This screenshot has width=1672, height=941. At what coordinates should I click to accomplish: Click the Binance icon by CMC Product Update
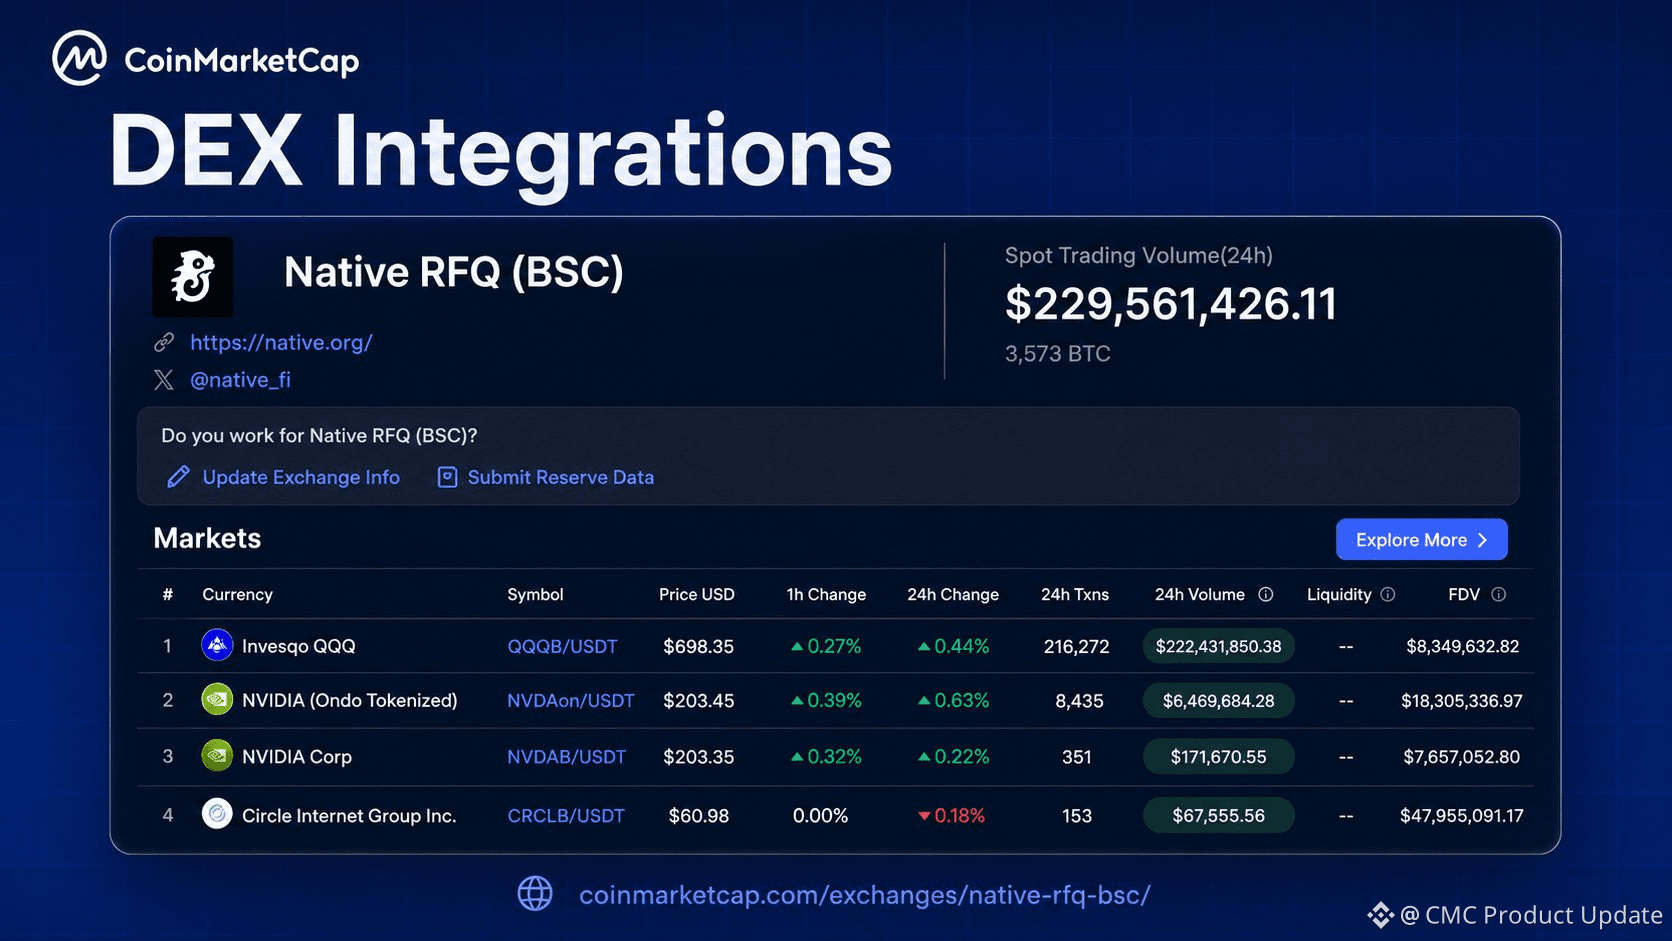1381,915
